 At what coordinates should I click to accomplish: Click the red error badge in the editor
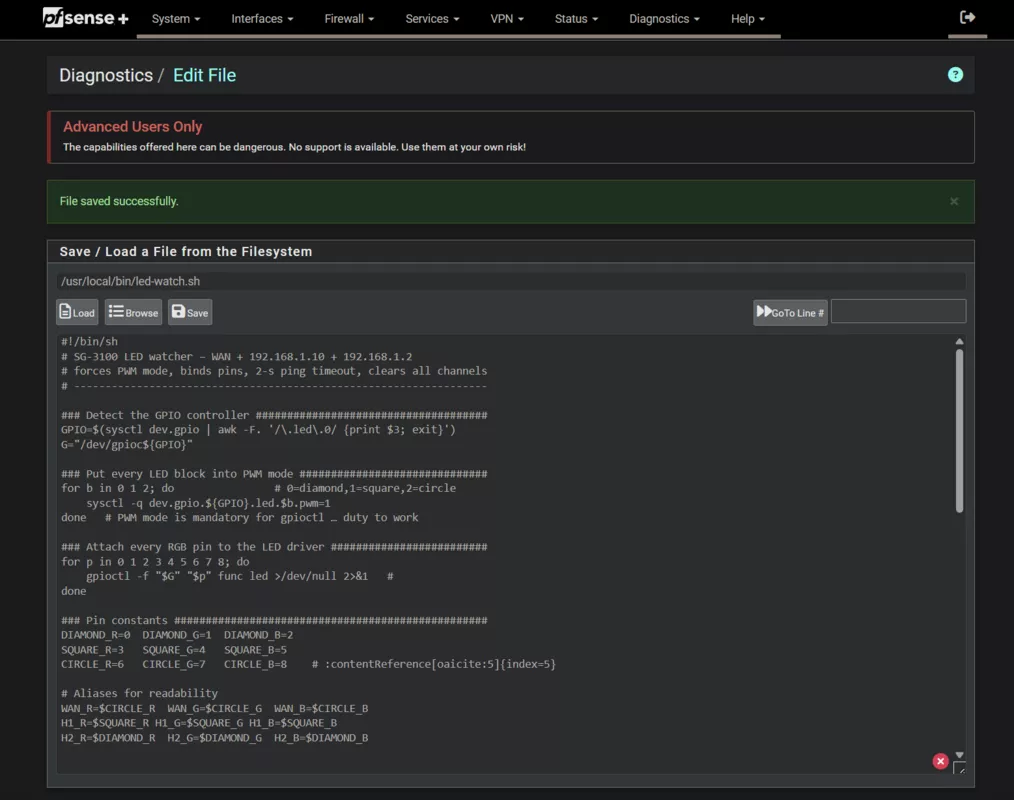pyautogui.click(x=940, y=761)
